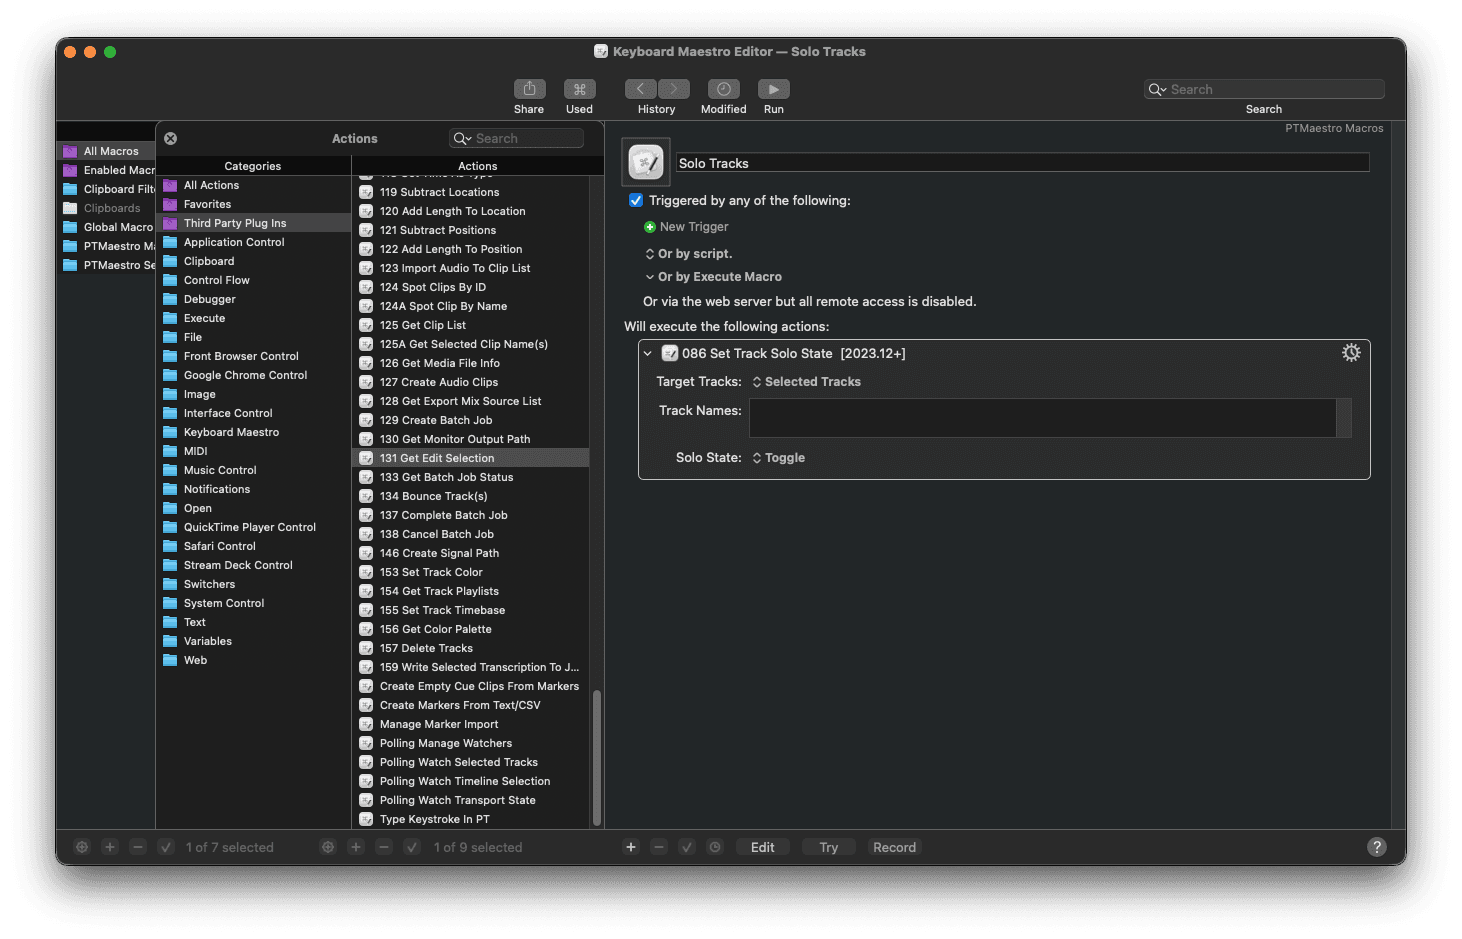Click the Solo Tracks macro icon

(x=646, y=162)
